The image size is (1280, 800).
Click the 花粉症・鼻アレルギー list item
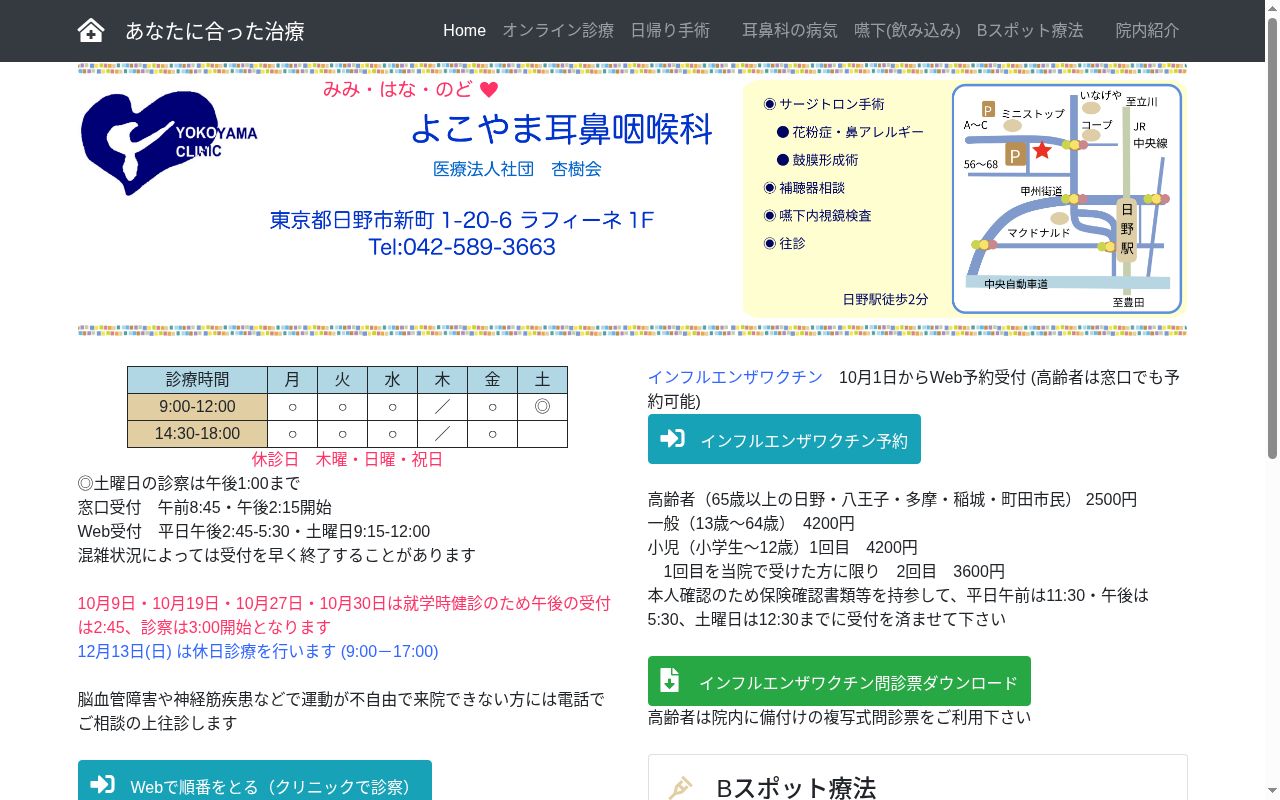click(851, 132)
